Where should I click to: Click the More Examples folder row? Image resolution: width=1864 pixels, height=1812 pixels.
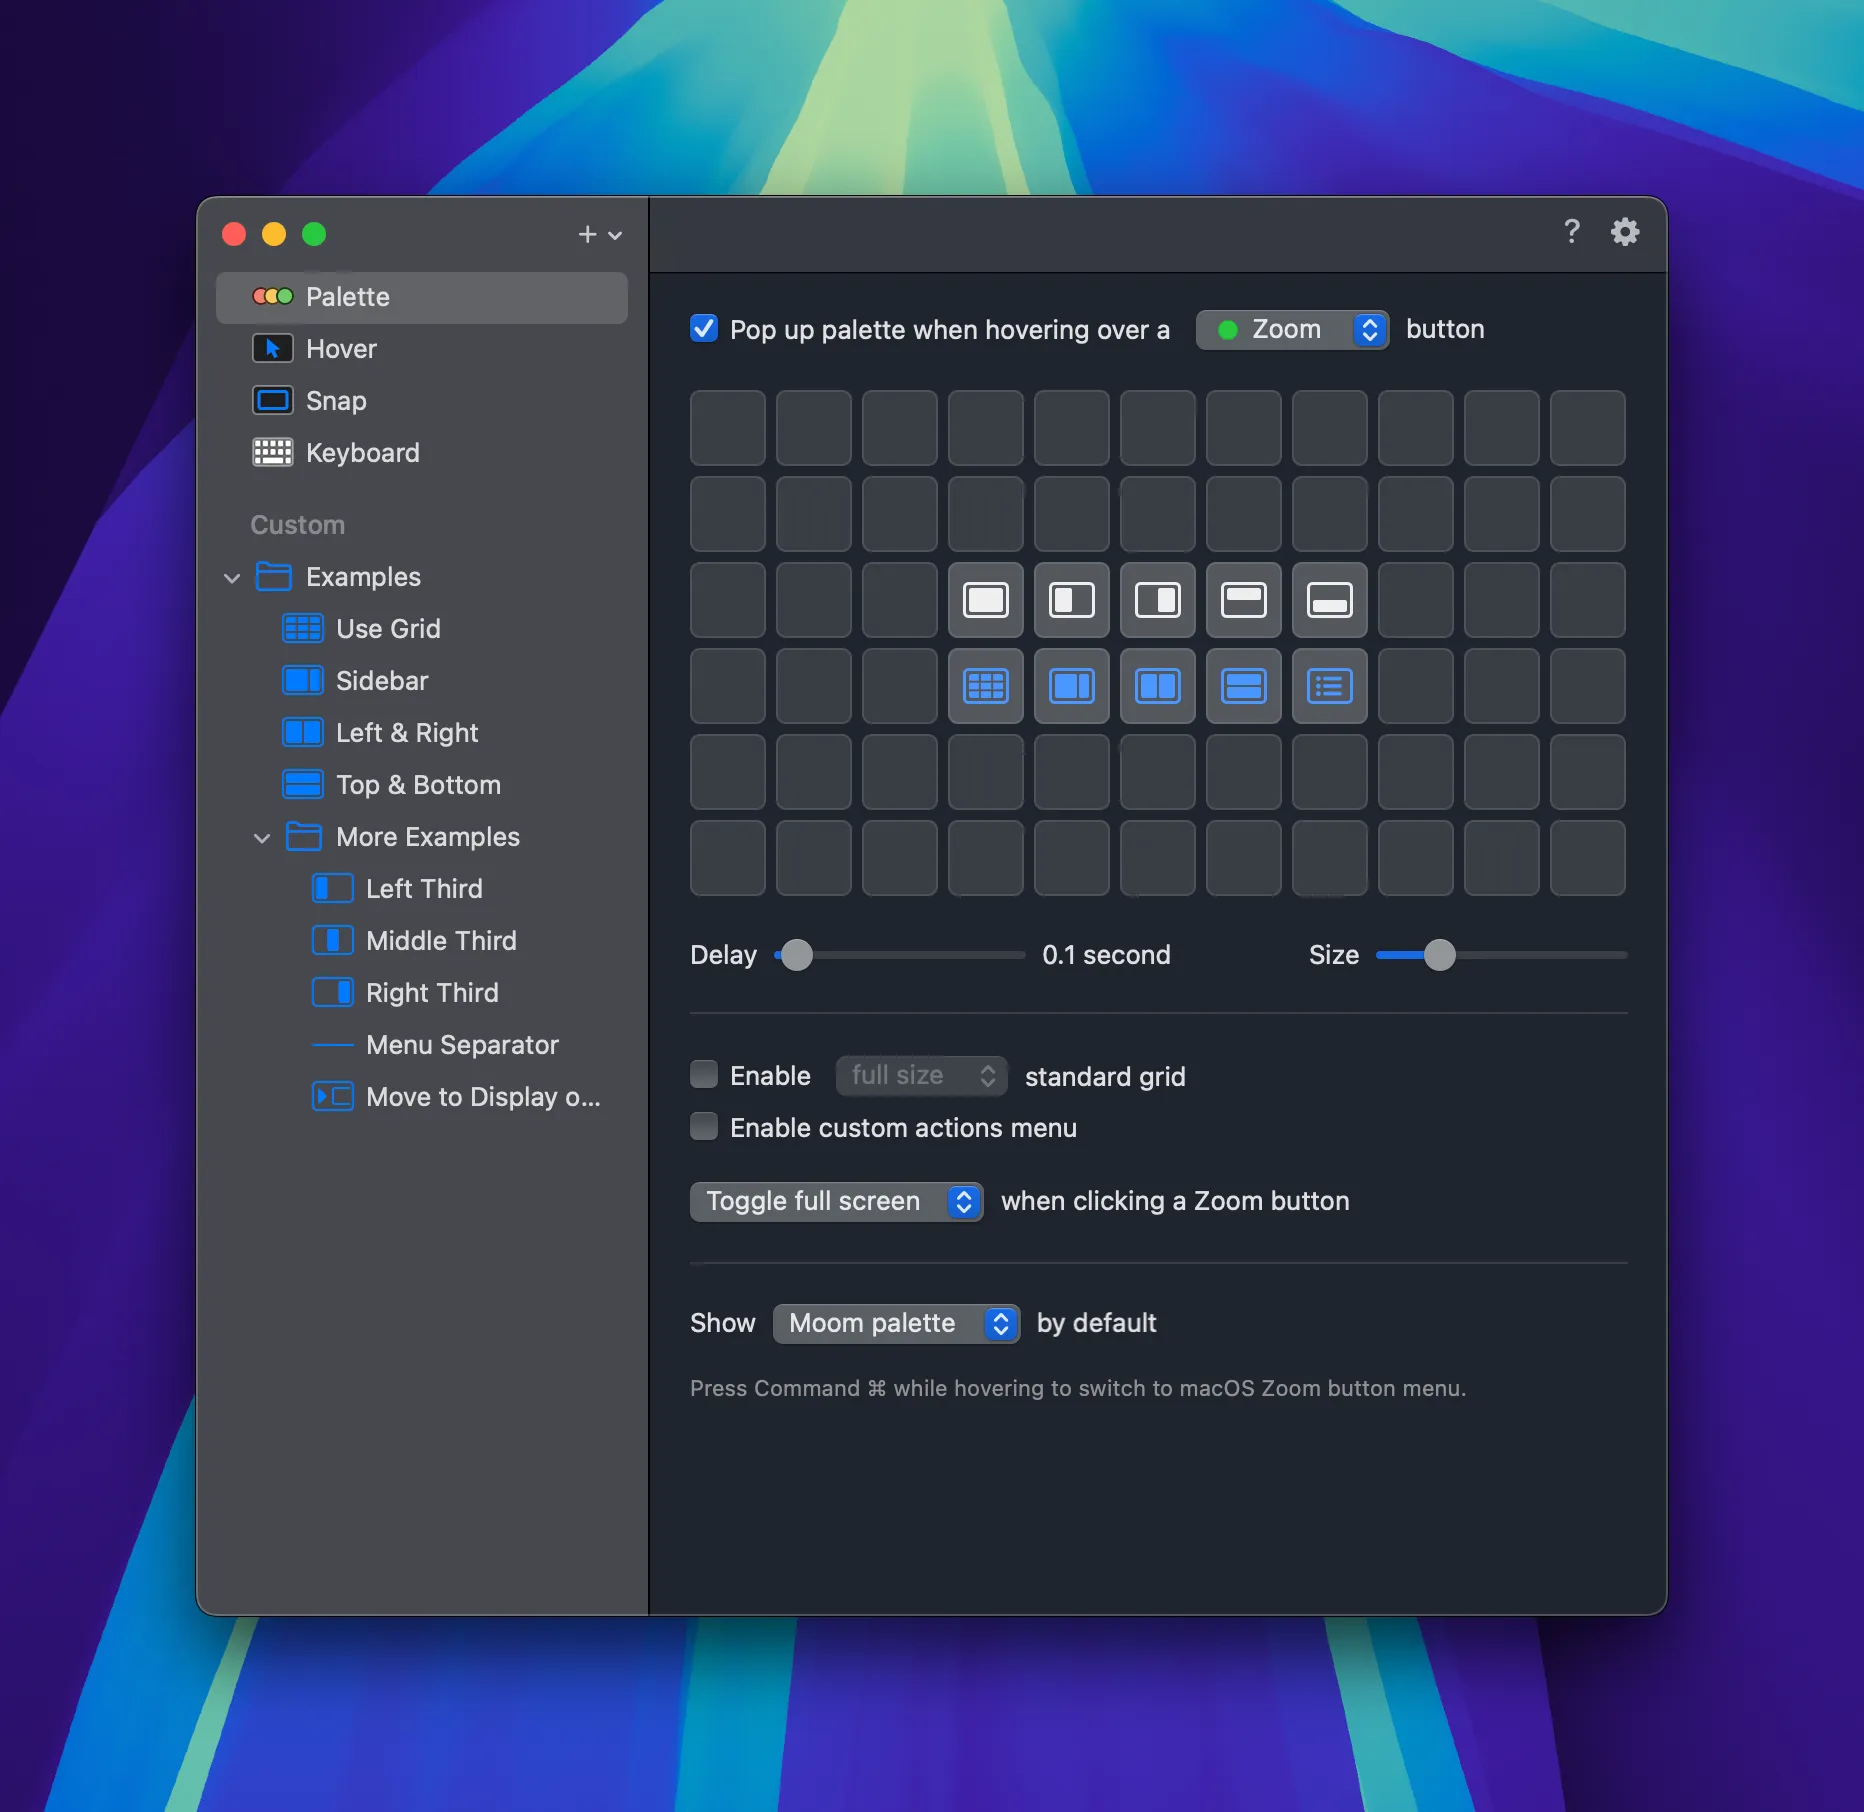click(x=422, y=837)
